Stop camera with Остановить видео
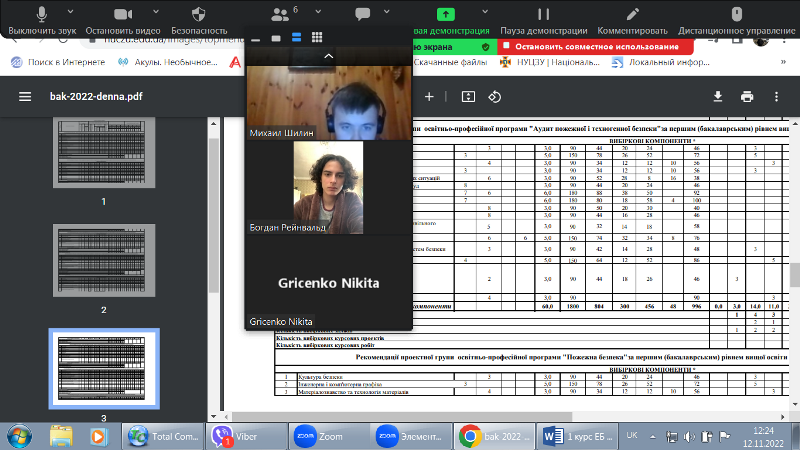Screen dimensions: 800x450 (124, 15)
